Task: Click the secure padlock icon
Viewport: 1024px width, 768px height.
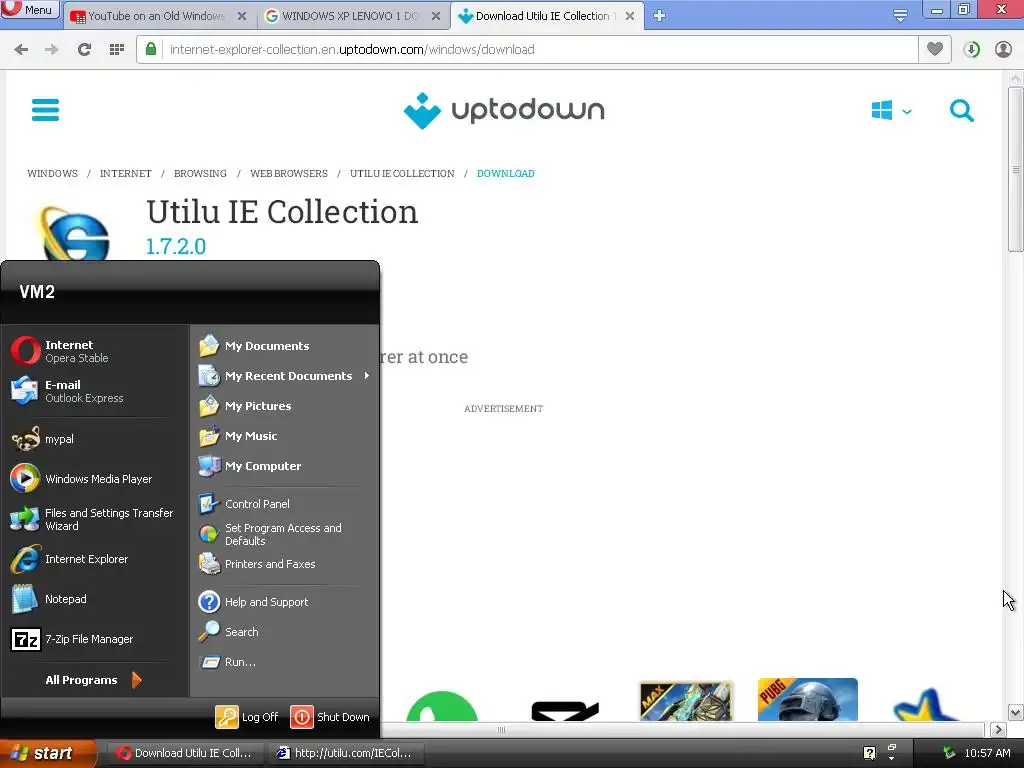Action: [x=151, y=49]
